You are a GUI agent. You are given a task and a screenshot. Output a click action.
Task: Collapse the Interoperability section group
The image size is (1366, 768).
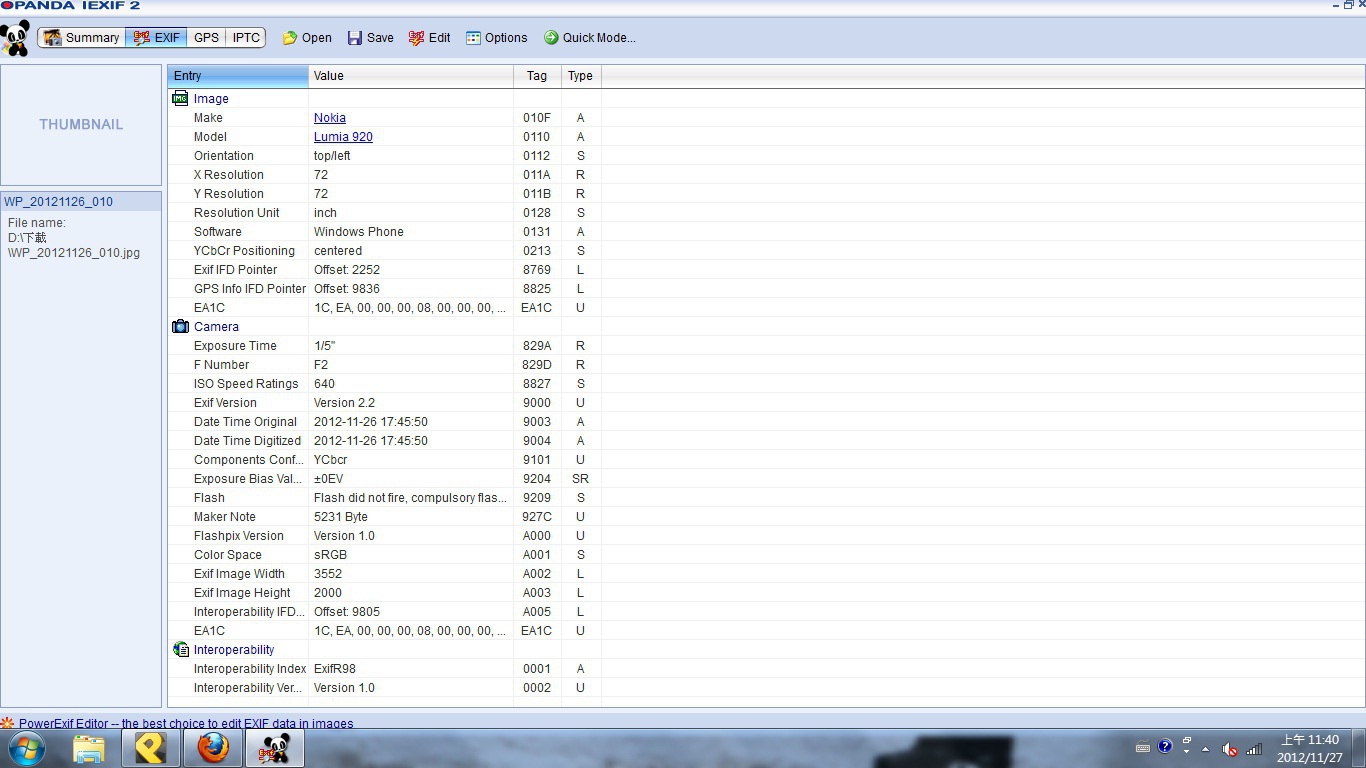tap(180, 650)
